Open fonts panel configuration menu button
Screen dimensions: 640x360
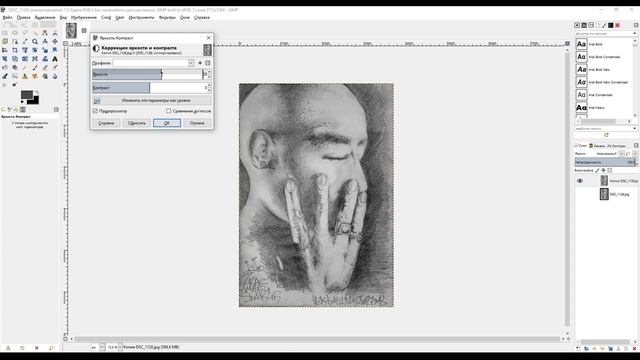636,25
